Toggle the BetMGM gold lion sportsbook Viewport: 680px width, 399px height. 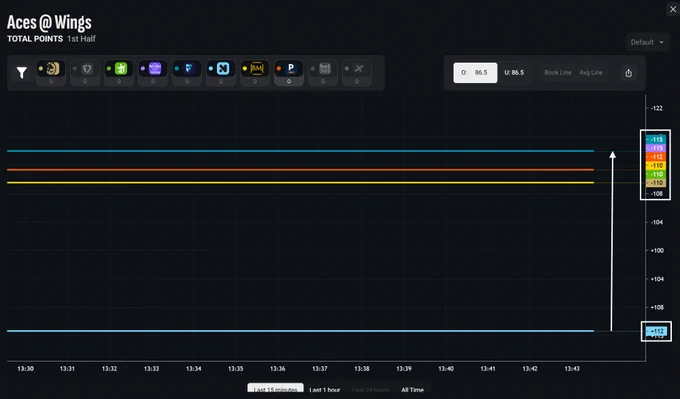coord(51,69)
